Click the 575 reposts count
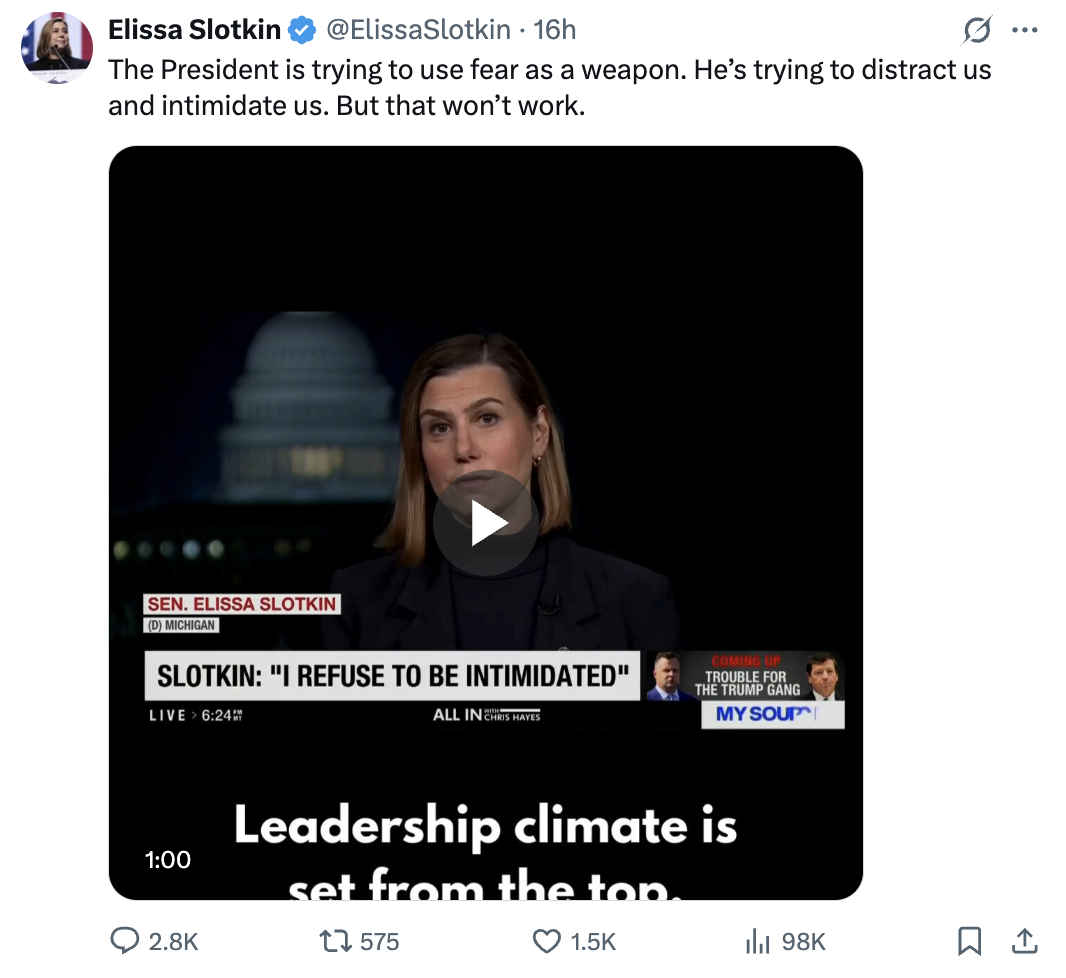 (x=380, y=941)
